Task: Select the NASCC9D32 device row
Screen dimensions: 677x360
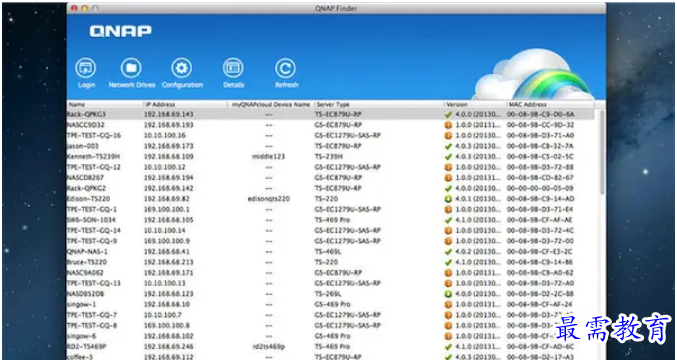Action: [331, 125]
